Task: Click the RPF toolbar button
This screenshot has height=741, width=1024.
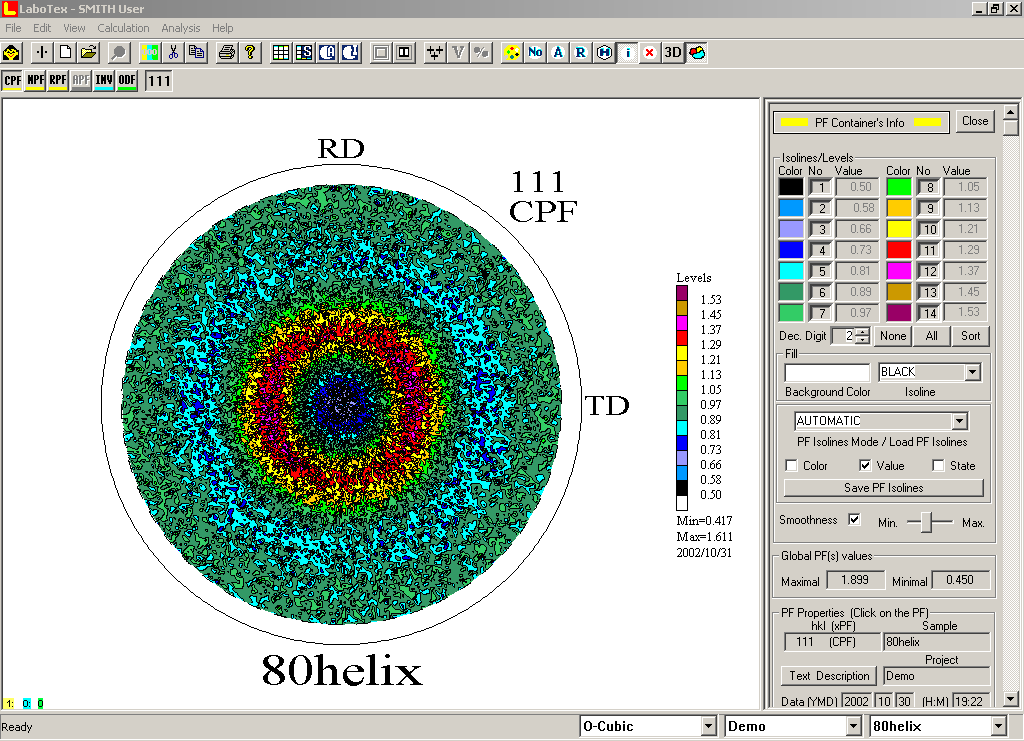Action: point(58,80)
